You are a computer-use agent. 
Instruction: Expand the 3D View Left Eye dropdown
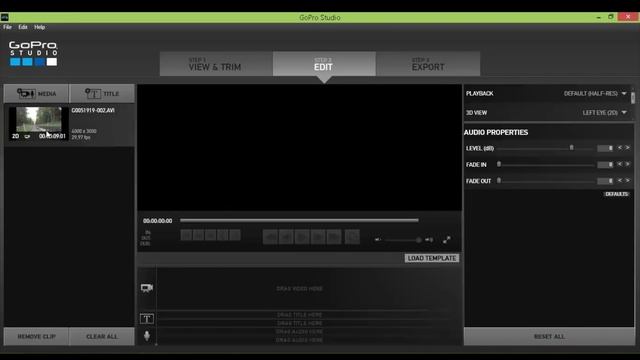604,113
